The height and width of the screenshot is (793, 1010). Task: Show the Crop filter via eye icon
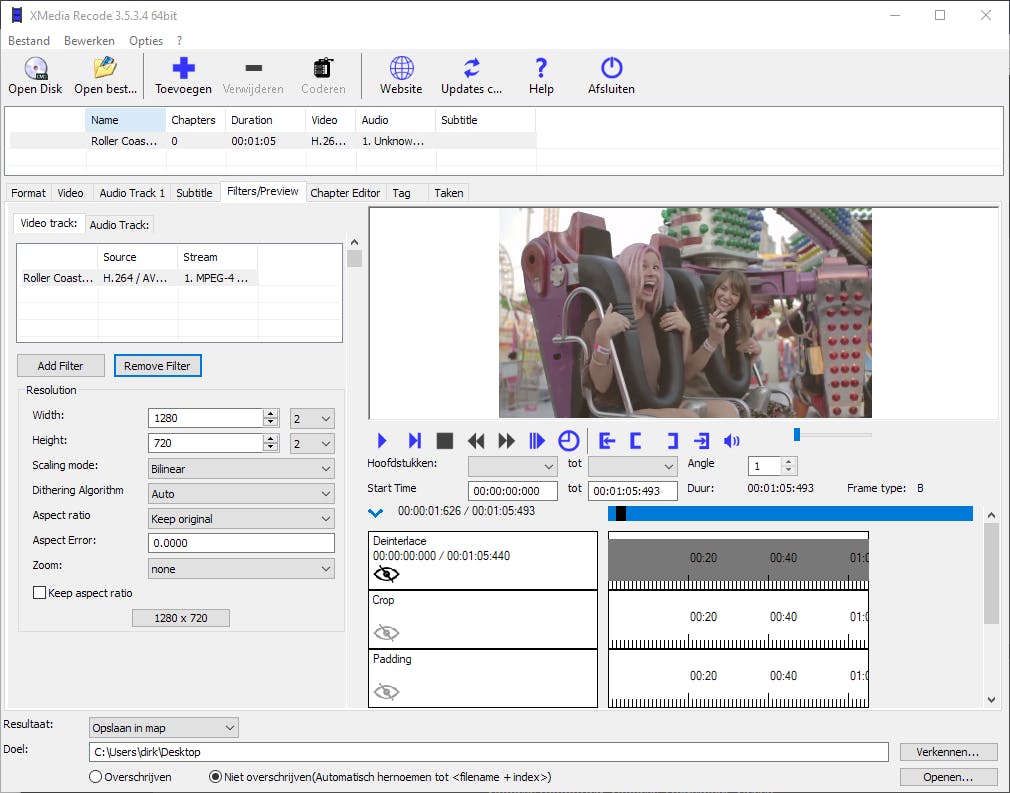pyautogui.click(x=386, y=632)
